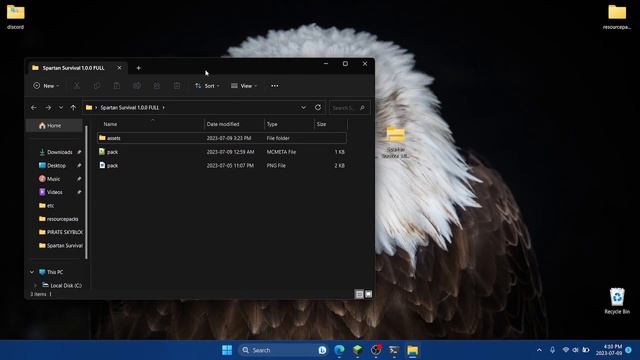Open the discord folder on the desktop
The image size is (640, 360).
coord(16,17)
